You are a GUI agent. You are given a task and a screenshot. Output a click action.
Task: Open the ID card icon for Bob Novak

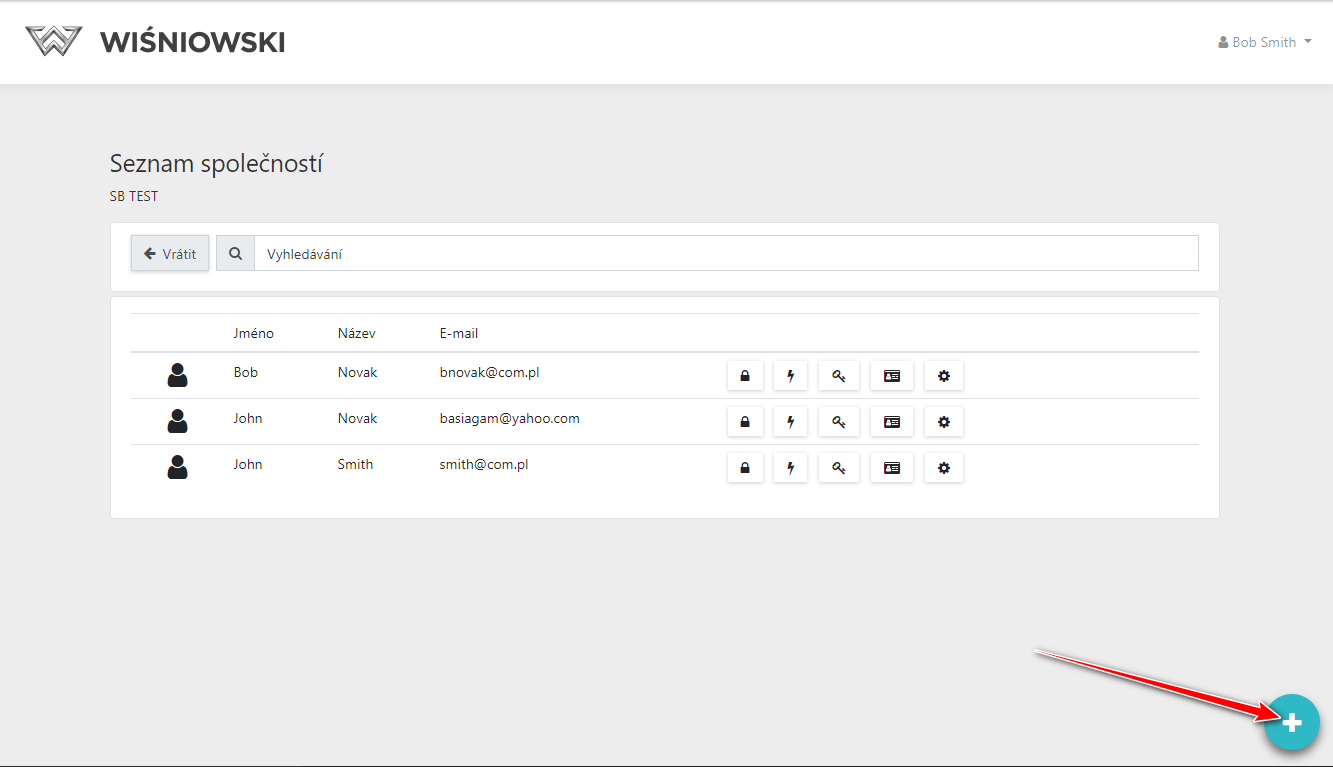click(x=891, y=376)
